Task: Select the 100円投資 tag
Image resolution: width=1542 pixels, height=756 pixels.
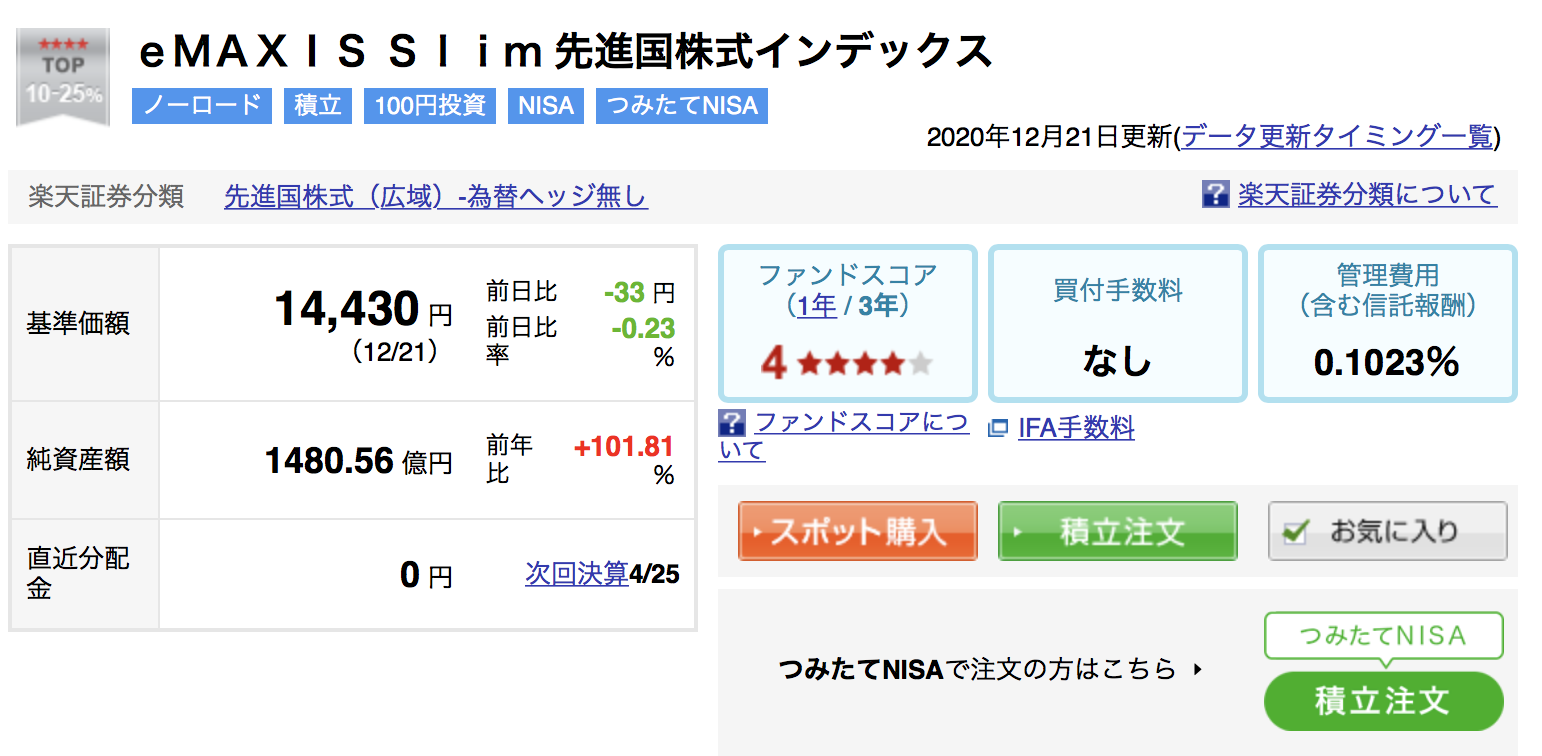Action: pos(430,105)
